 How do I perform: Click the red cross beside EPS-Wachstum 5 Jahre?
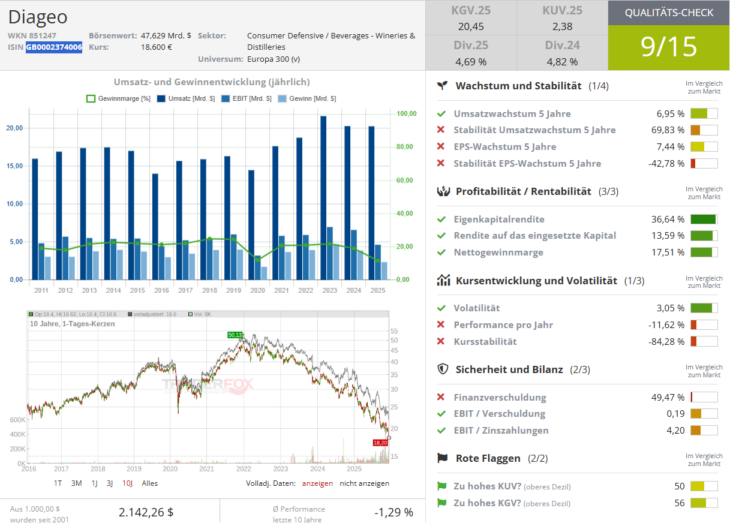pos(442,146)
